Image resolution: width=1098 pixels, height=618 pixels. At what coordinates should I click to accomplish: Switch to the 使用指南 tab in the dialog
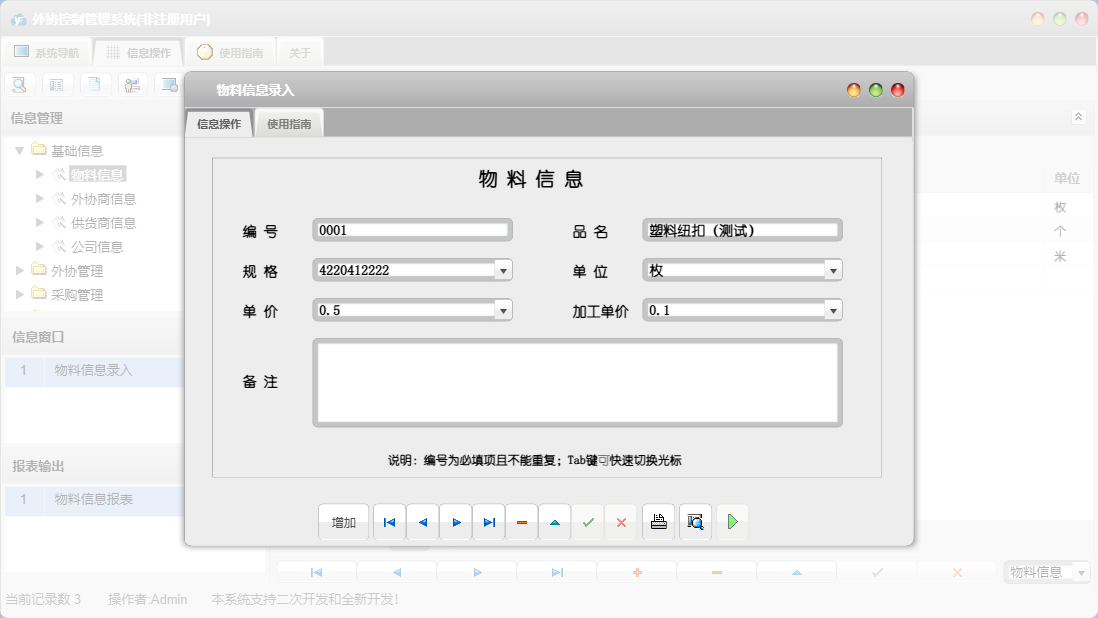[289, 122]
